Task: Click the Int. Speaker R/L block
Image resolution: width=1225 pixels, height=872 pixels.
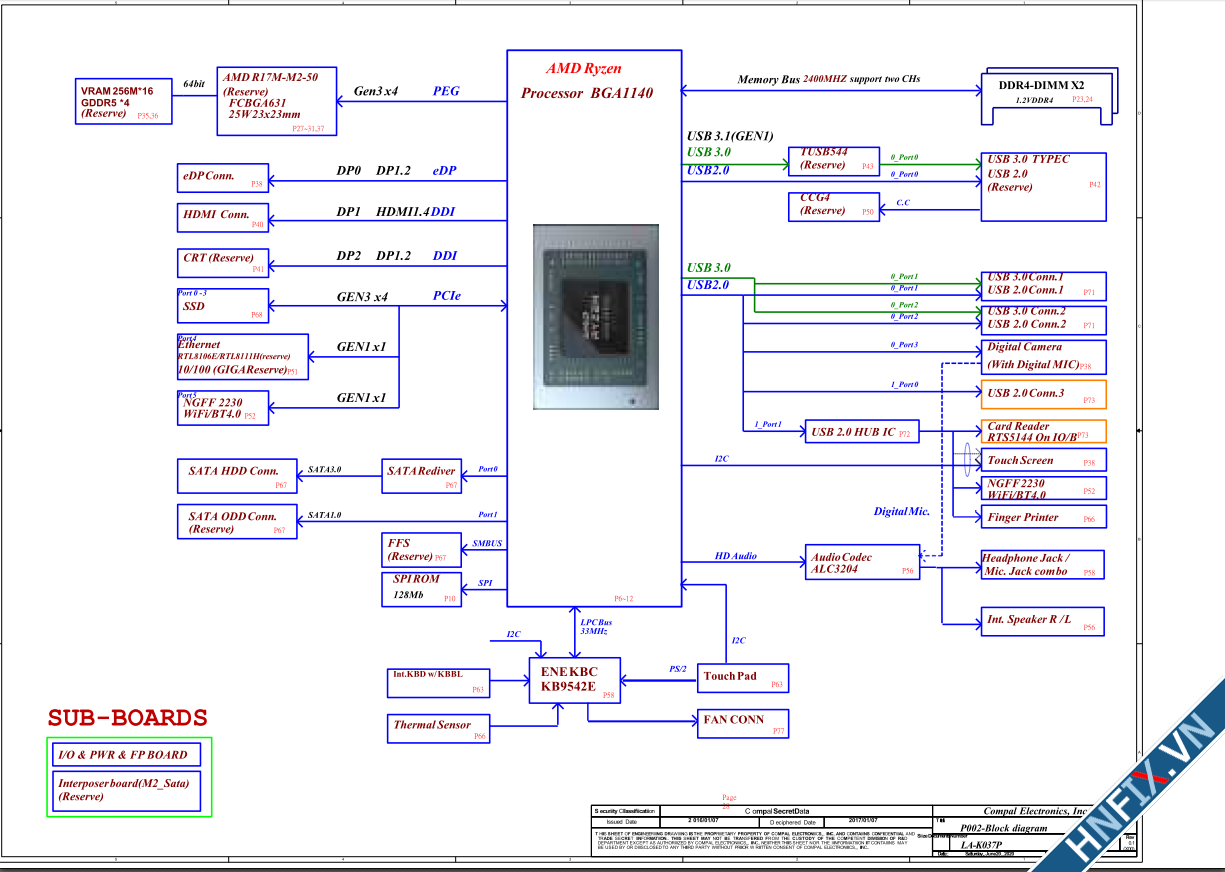Action: pos(1042,622)
